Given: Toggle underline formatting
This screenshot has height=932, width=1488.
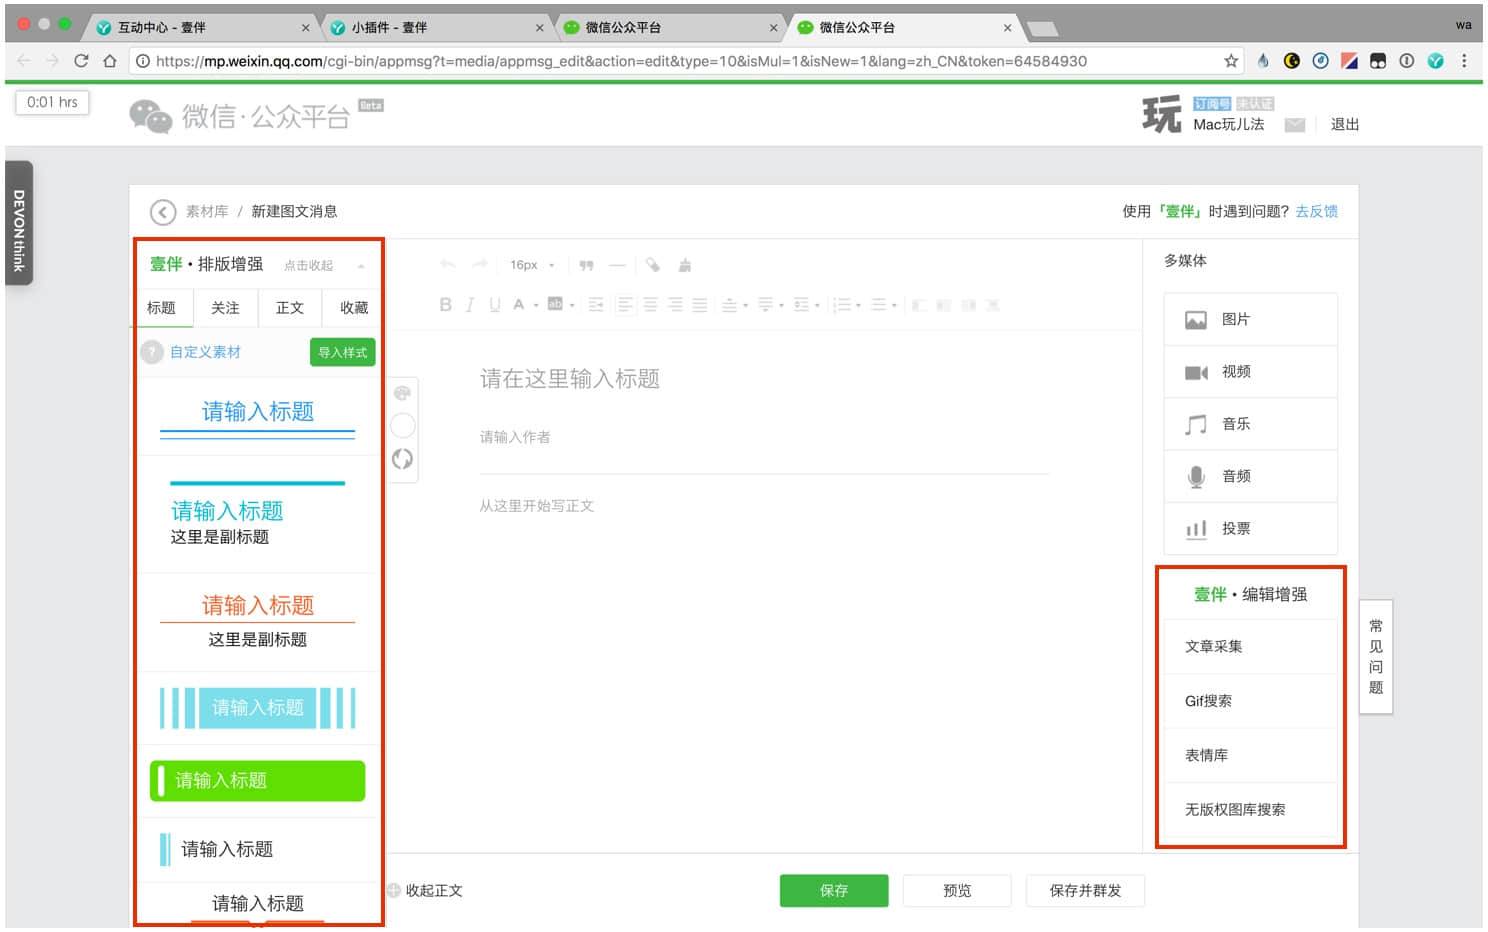Looking at the screenshot, I should 494,305.
